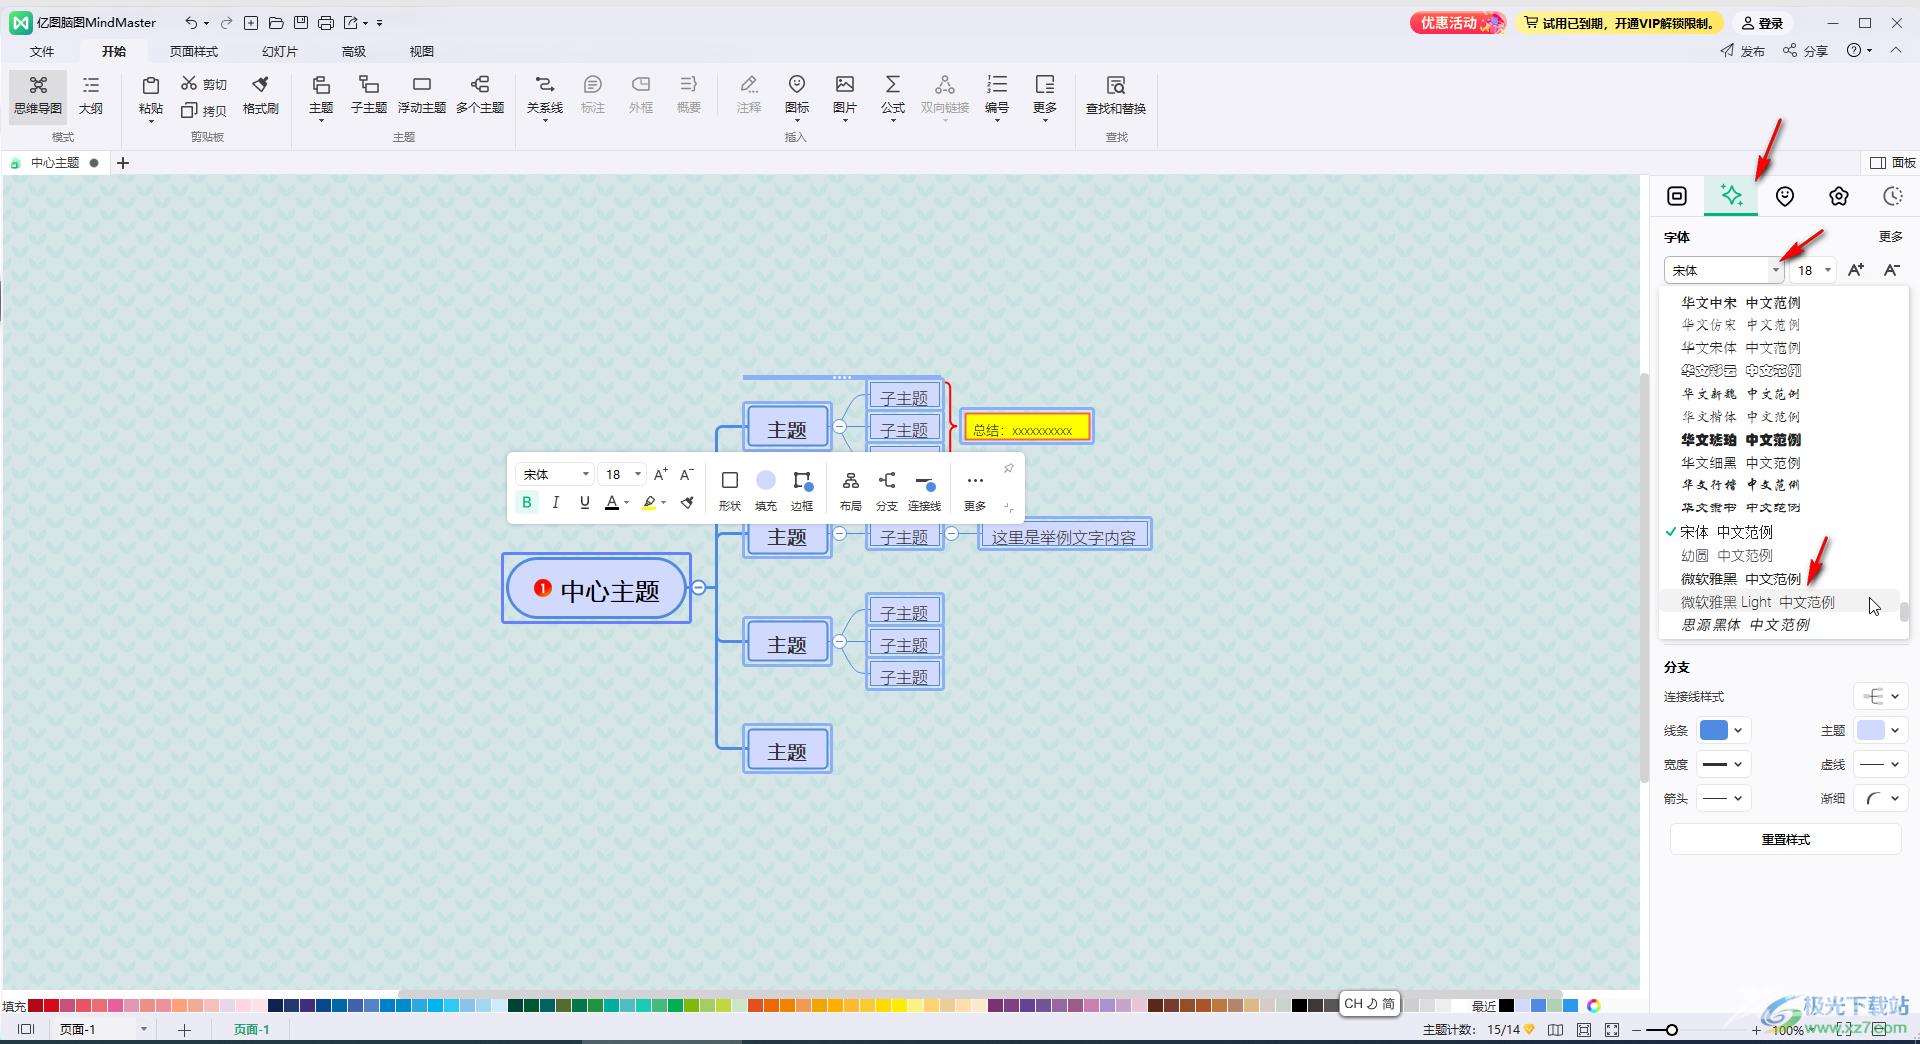1920x1044 pixels.
Task: Click the Reset Style (重置样式) button
Action: tap(1785, 839)
